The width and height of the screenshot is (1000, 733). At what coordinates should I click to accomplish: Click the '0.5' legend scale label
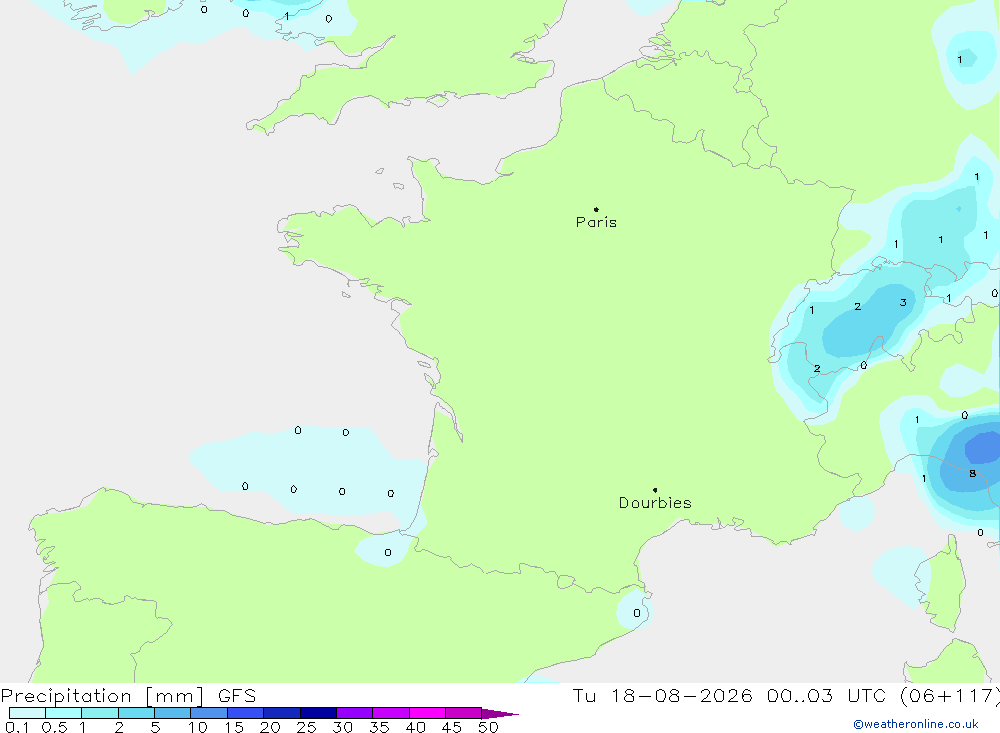point(54,727)
